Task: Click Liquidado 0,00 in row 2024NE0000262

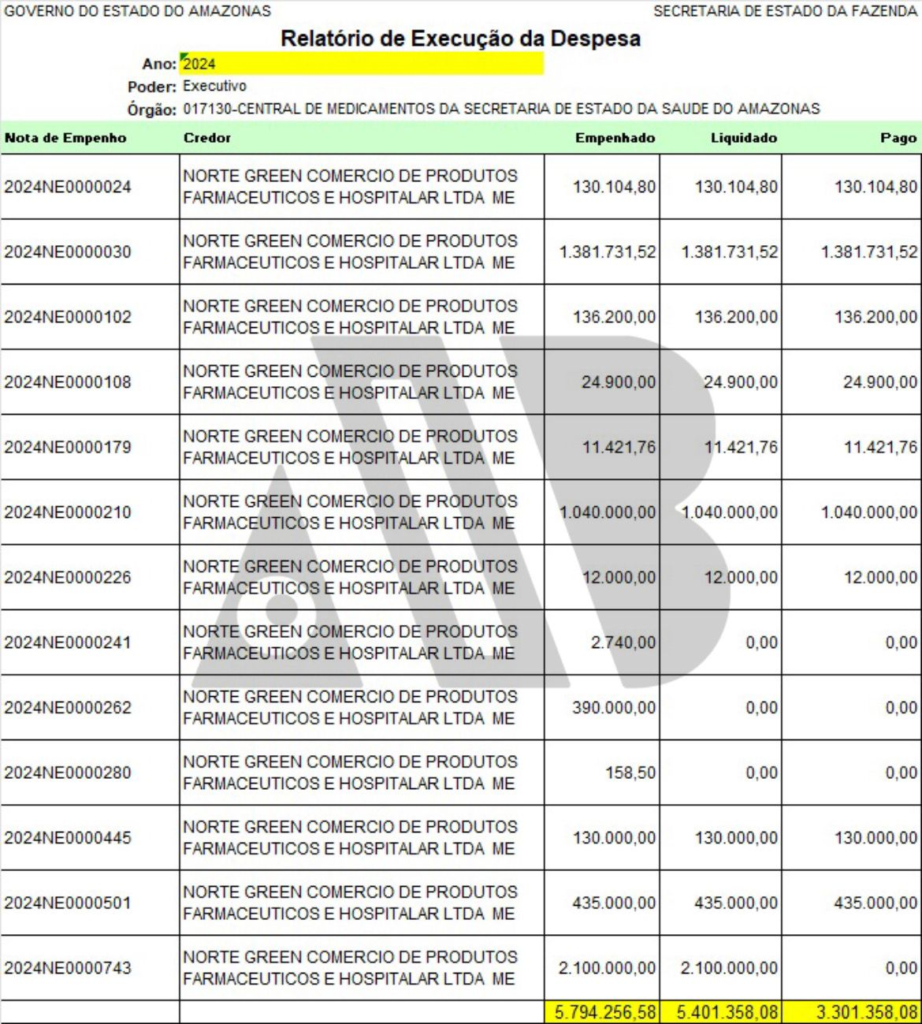Action: (x=762, y=707)
